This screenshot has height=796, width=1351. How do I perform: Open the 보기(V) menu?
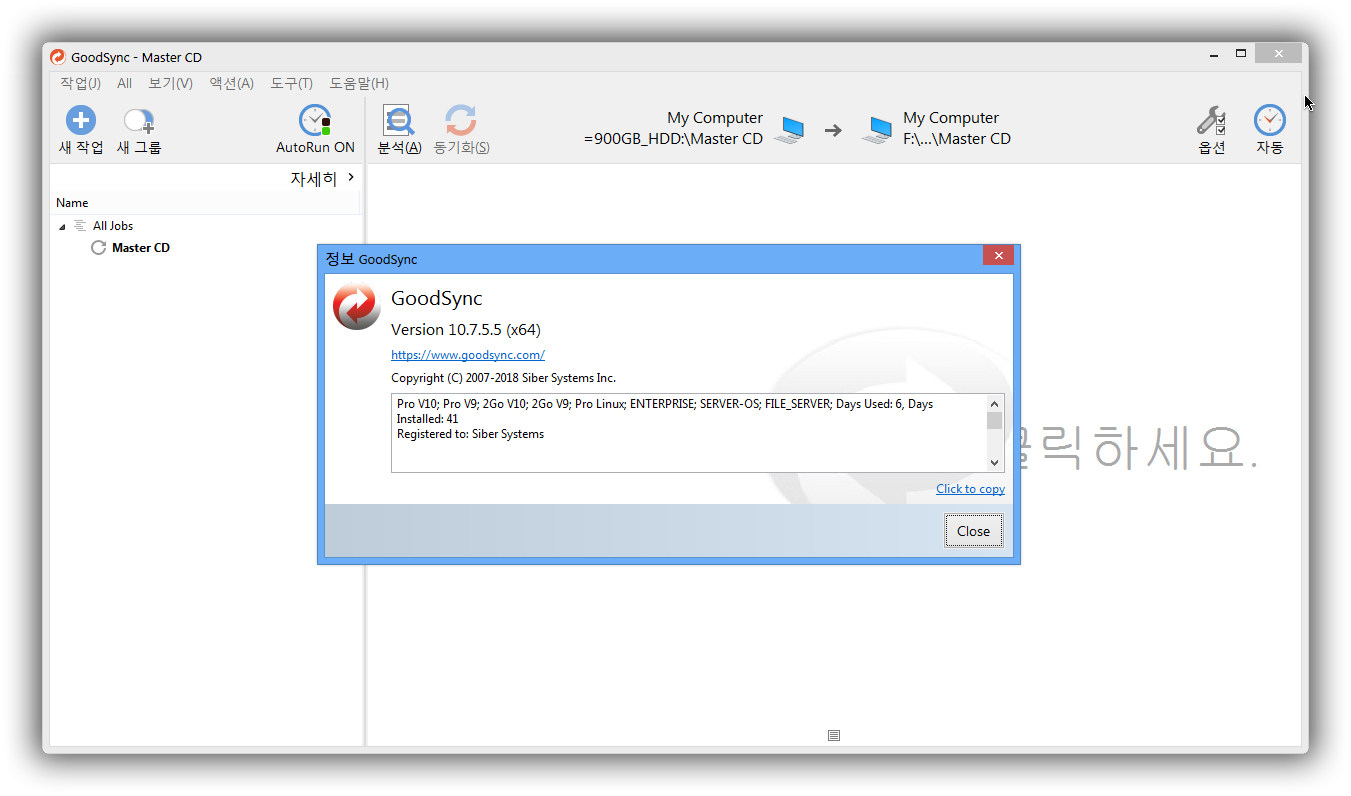[x=170, y=83]
